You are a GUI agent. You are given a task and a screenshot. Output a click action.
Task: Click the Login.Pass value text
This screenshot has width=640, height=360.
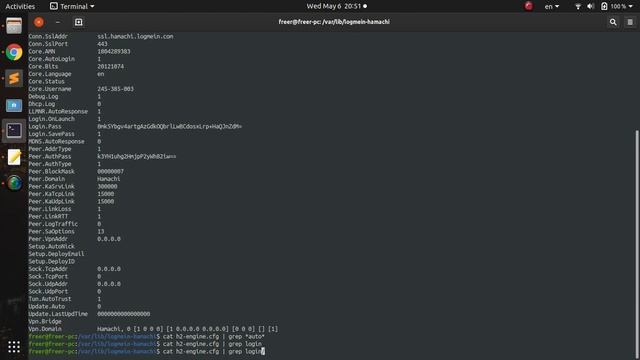tap(169, 127)
